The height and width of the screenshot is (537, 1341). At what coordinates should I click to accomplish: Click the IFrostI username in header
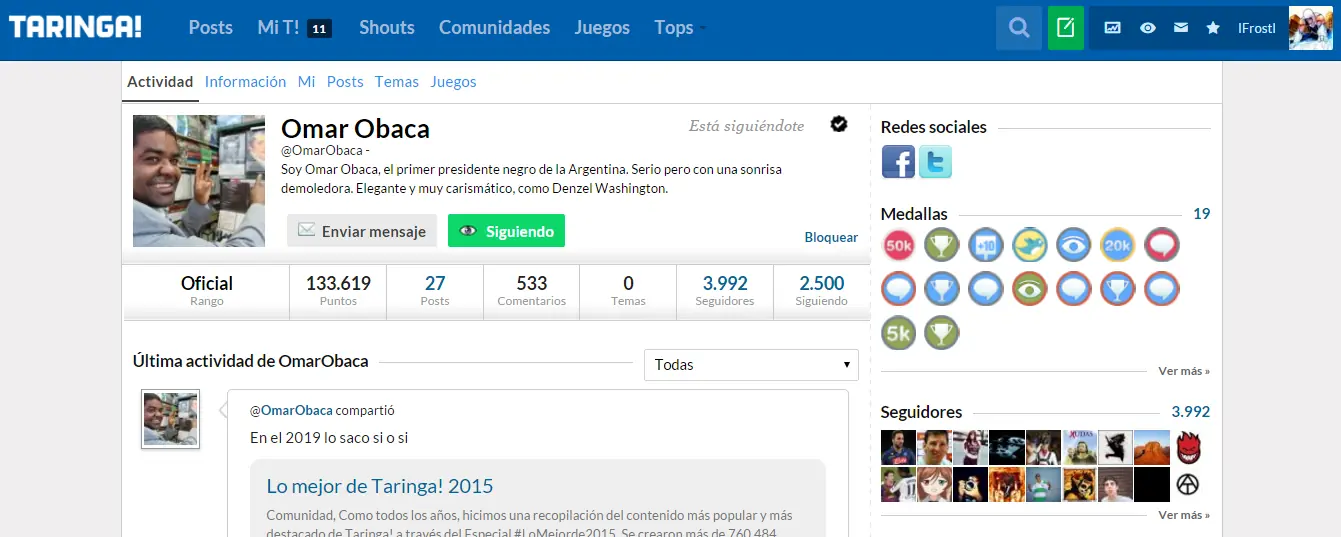coord(1257,28)
